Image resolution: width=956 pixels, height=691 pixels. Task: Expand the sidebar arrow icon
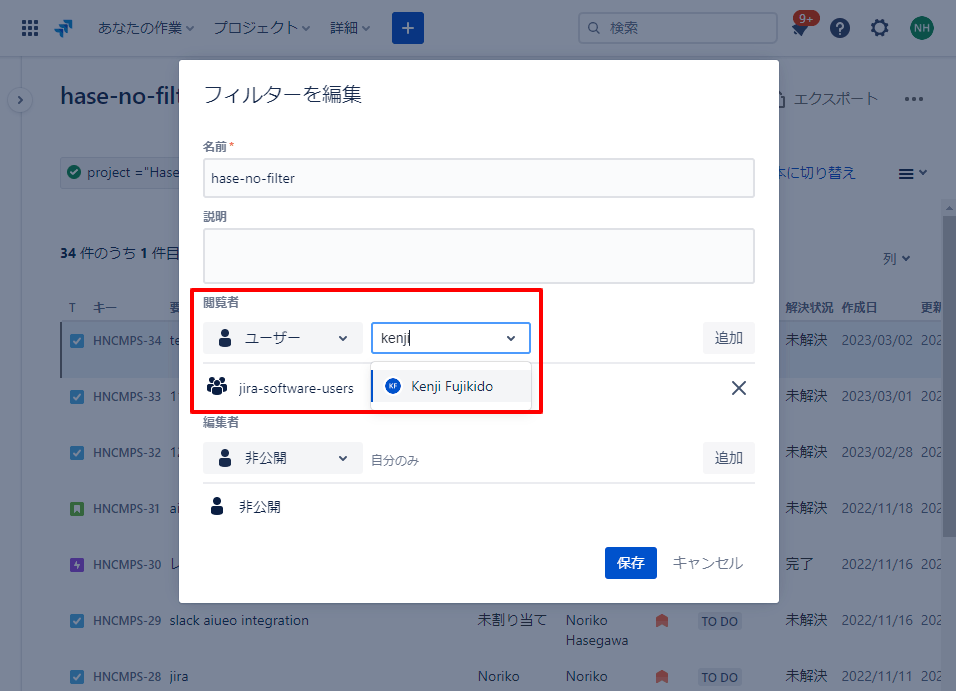[x=20, y=100]
